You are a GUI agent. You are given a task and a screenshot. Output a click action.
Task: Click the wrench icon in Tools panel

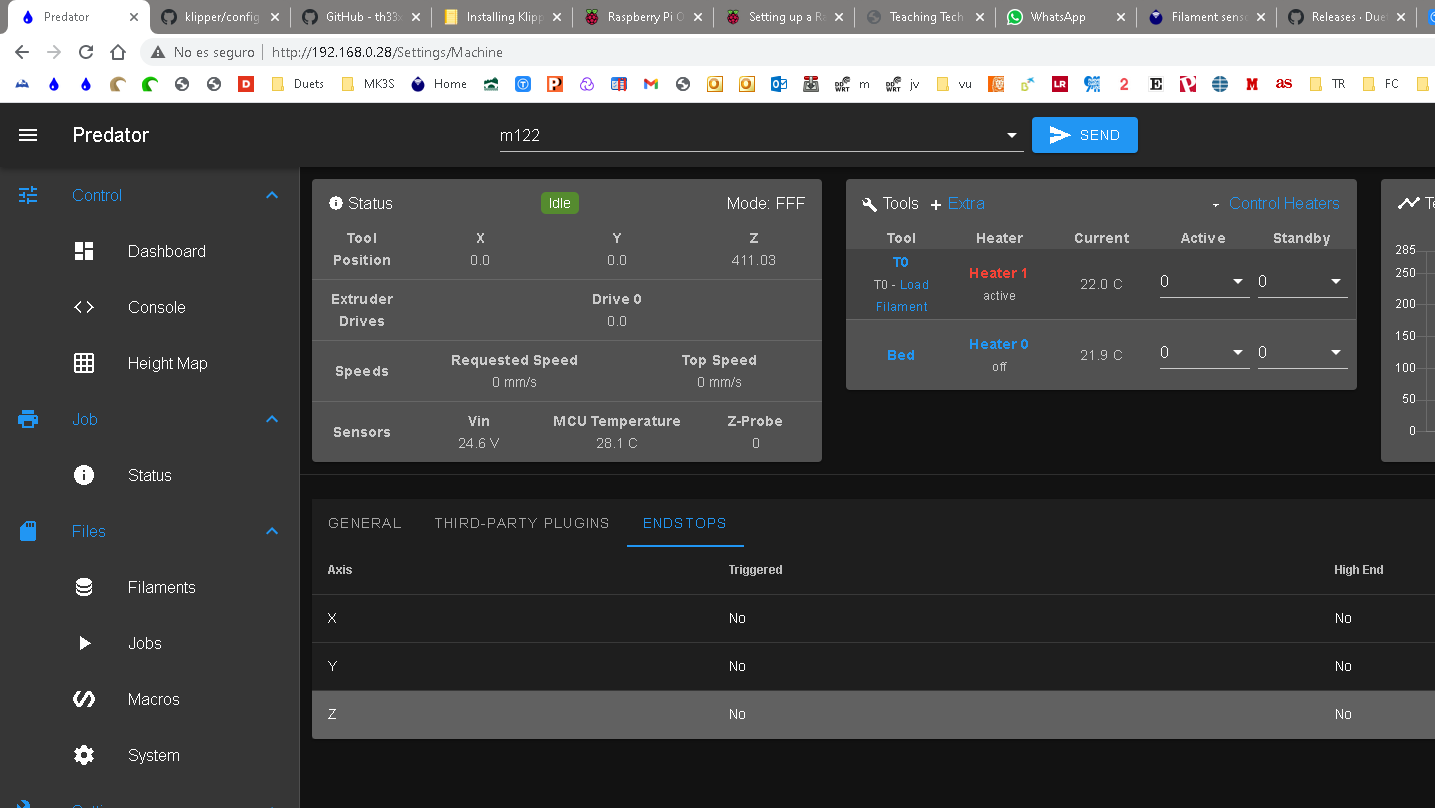[x=869, y=203]
